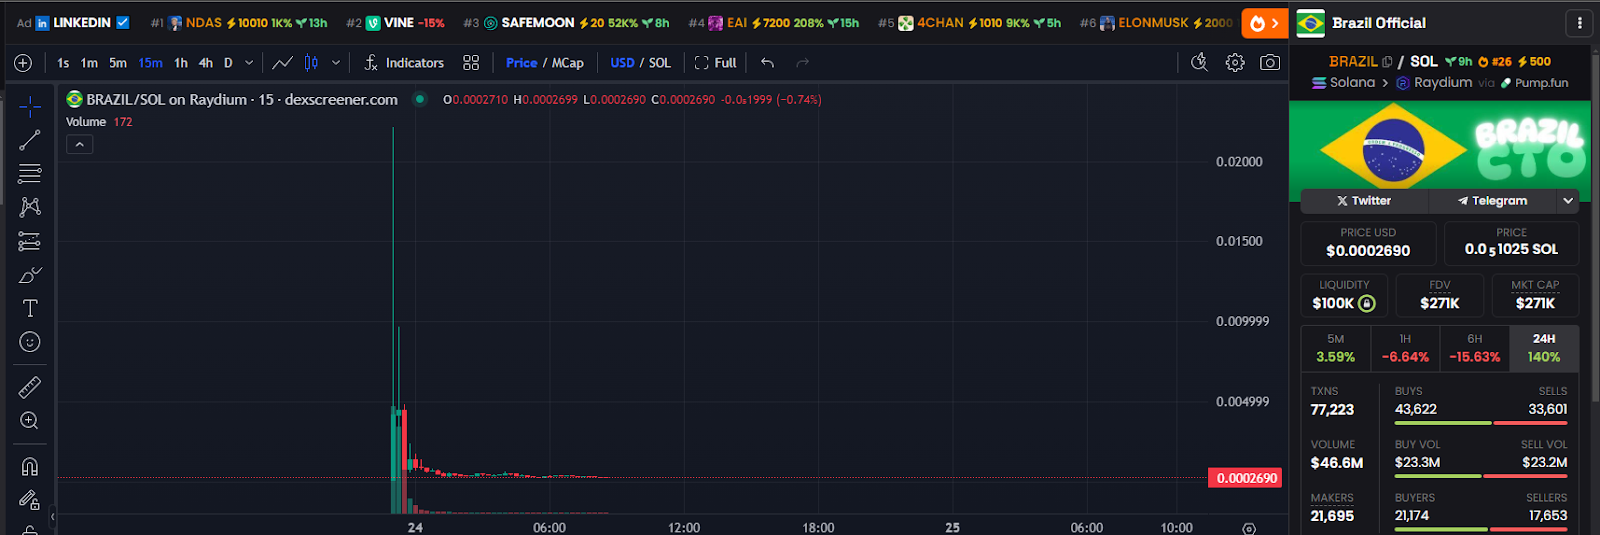Toggle stay-in-drawing-mode pencil lock

(x=30, y=500)
